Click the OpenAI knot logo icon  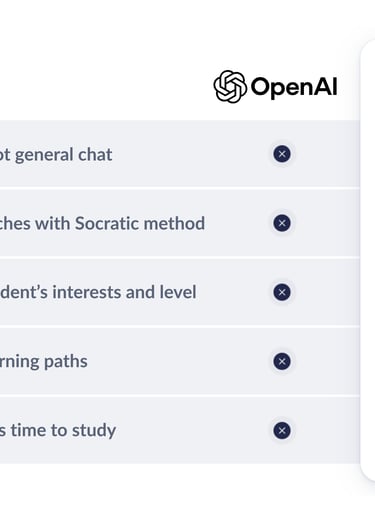(x=230, y=87)
